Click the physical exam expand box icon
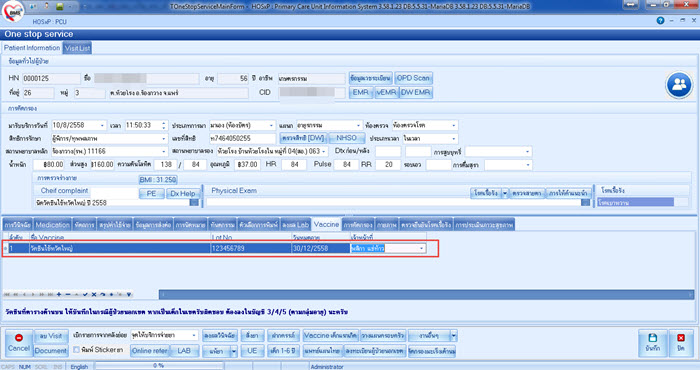700x370 pixels. tap(585, 203)
